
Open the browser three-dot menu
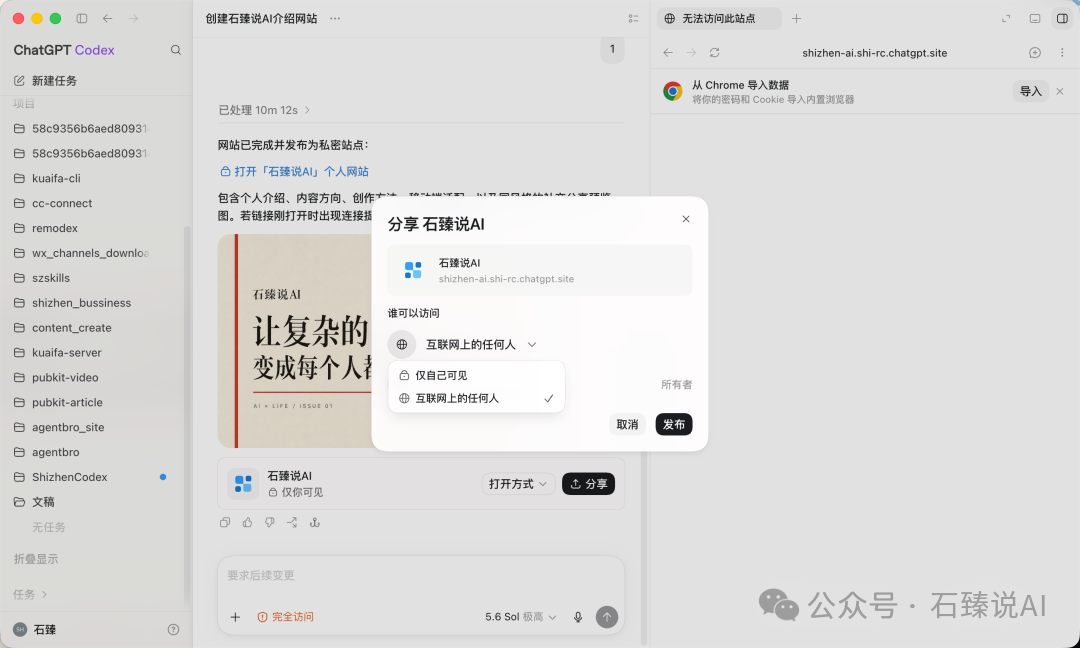(1061, 52)
